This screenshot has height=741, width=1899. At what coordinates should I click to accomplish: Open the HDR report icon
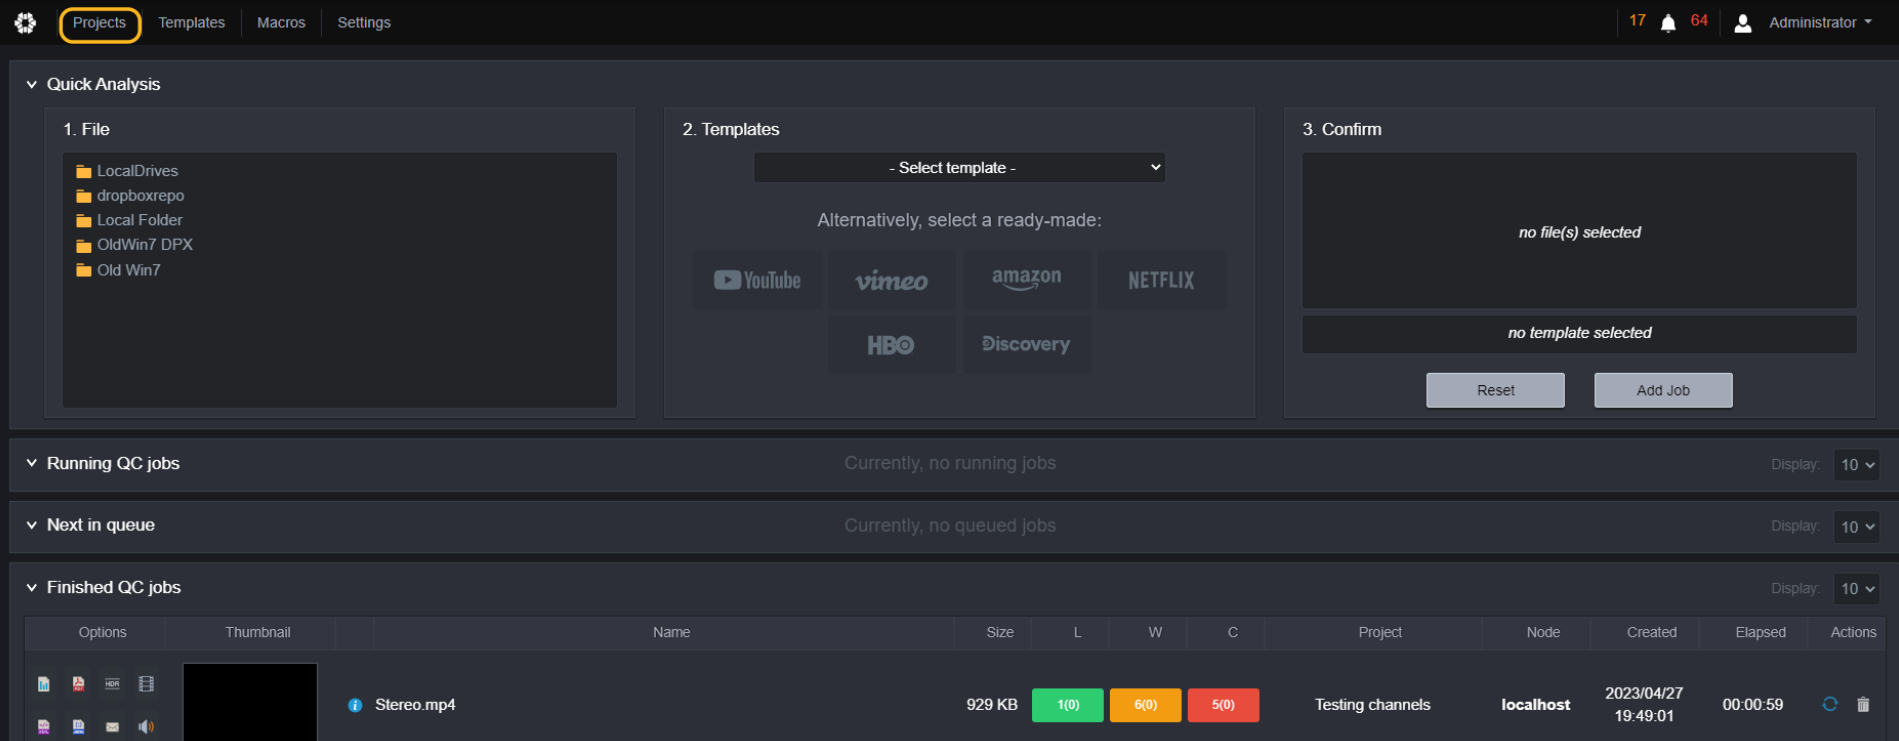(x=112, y=684)
